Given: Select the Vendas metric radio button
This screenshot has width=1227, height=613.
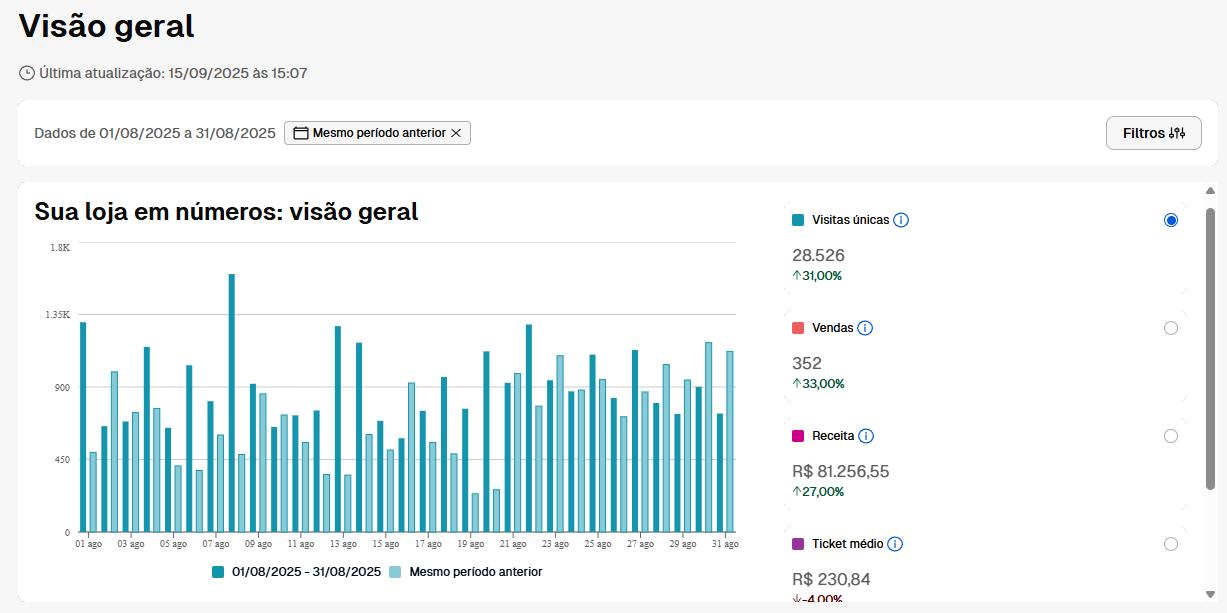Looking at the screenshot, I should click(x=1171, y=328).
